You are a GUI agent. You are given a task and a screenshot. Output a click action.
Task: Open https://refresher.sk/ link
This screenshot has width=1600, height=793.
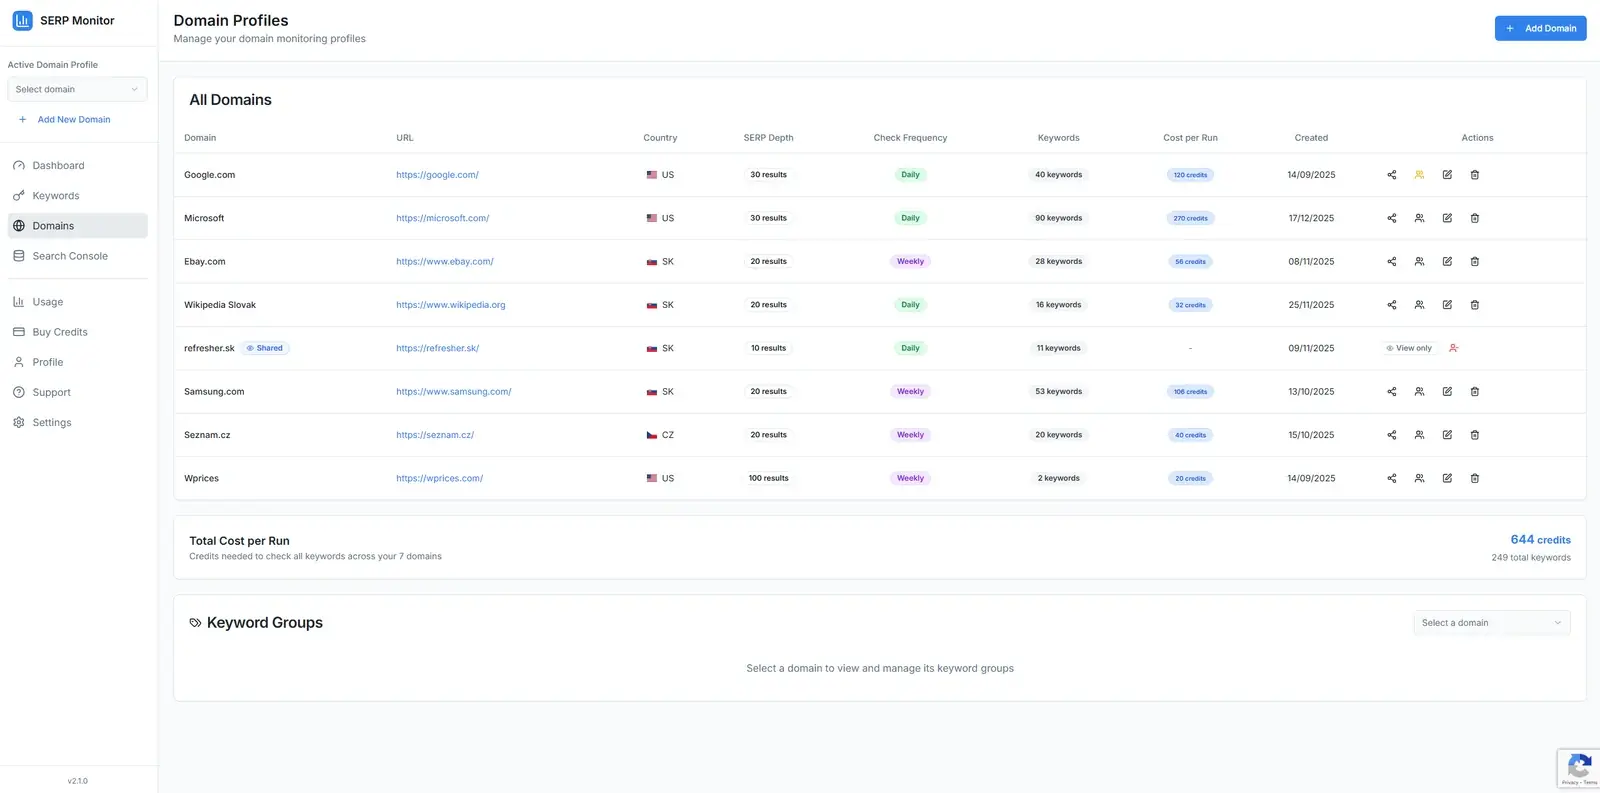437,348
